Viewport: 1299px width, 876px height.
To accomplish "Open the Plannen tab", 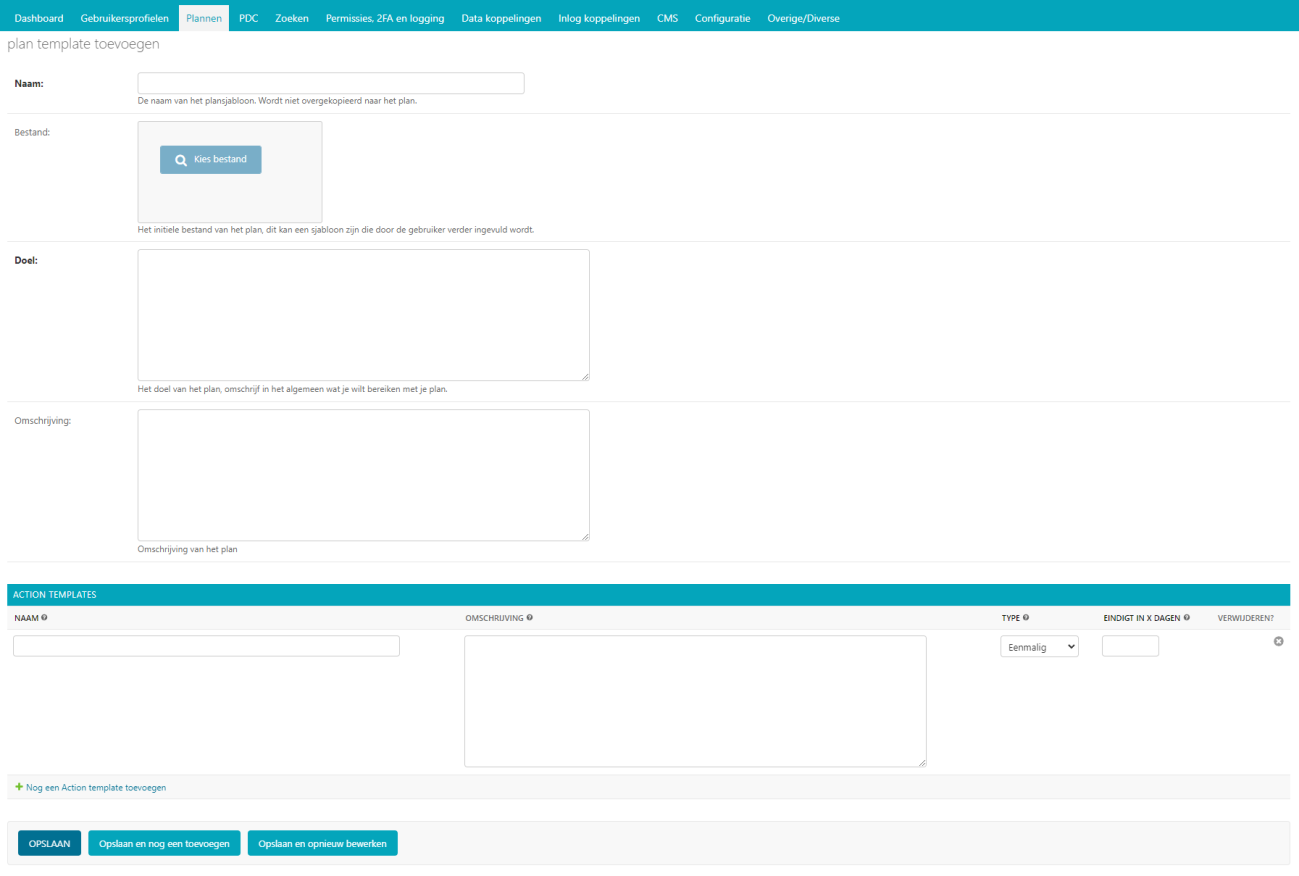I will tap(204, 18).
